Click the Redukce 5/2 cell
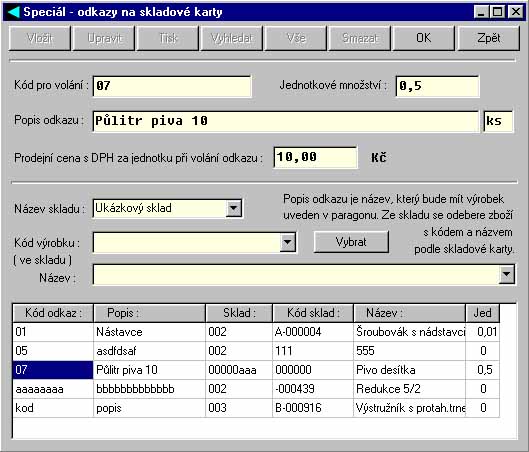529x452 pixels. tap(410, 389)
